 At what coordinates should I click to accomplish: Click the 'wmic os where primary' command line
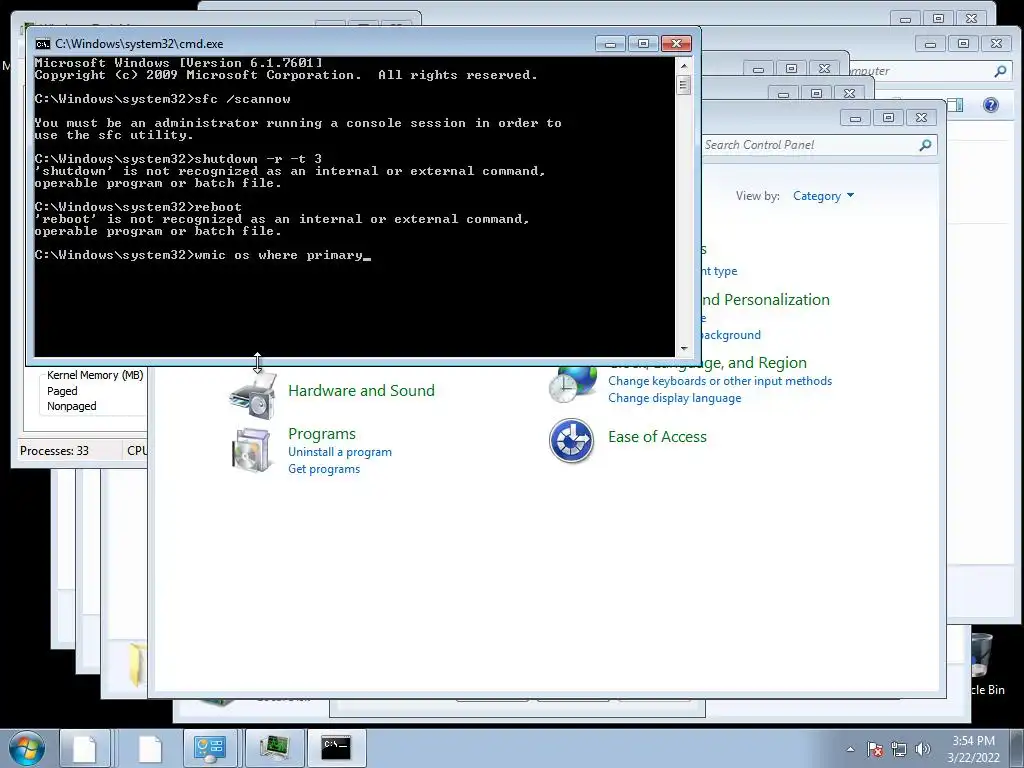pyautogui.click(x=202, y=255)
